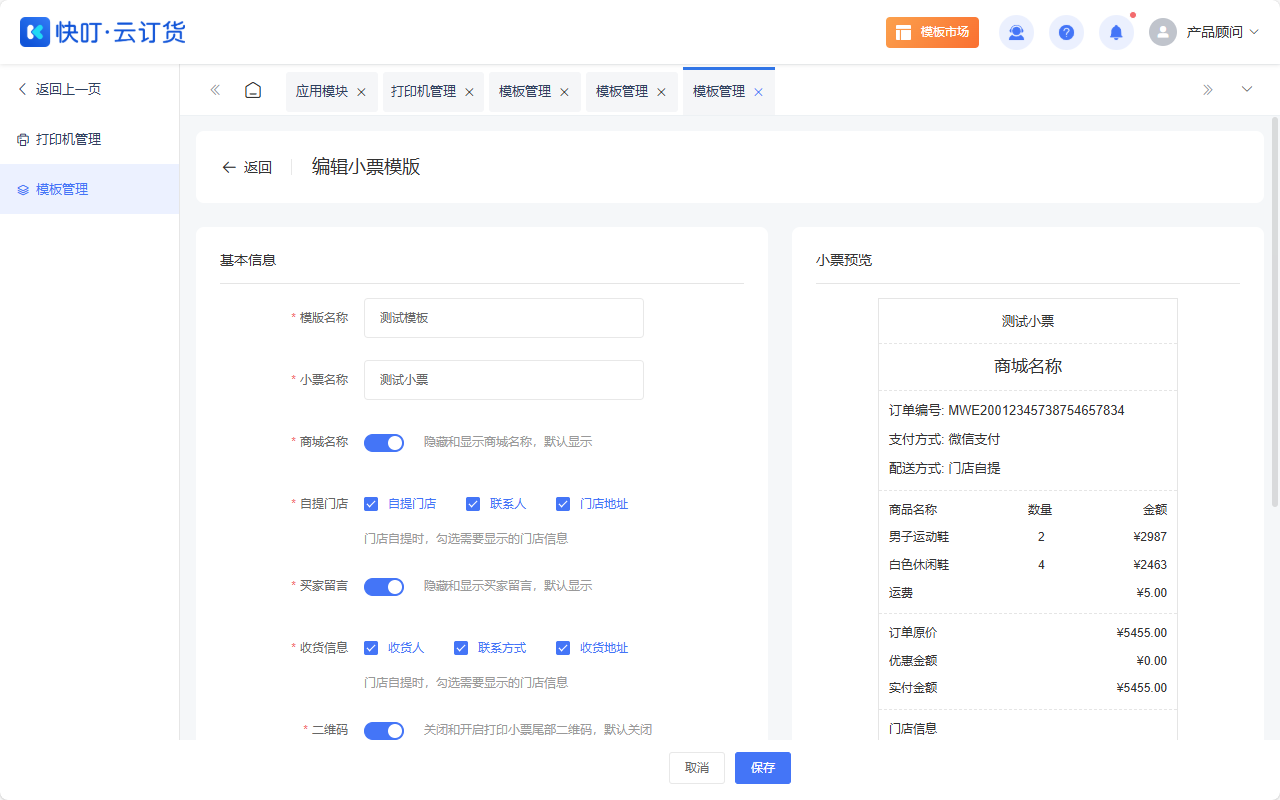Click the 小票名称 input field
Image resolution: width=1280 pixels, height=800 pixels.
[504, 380]
